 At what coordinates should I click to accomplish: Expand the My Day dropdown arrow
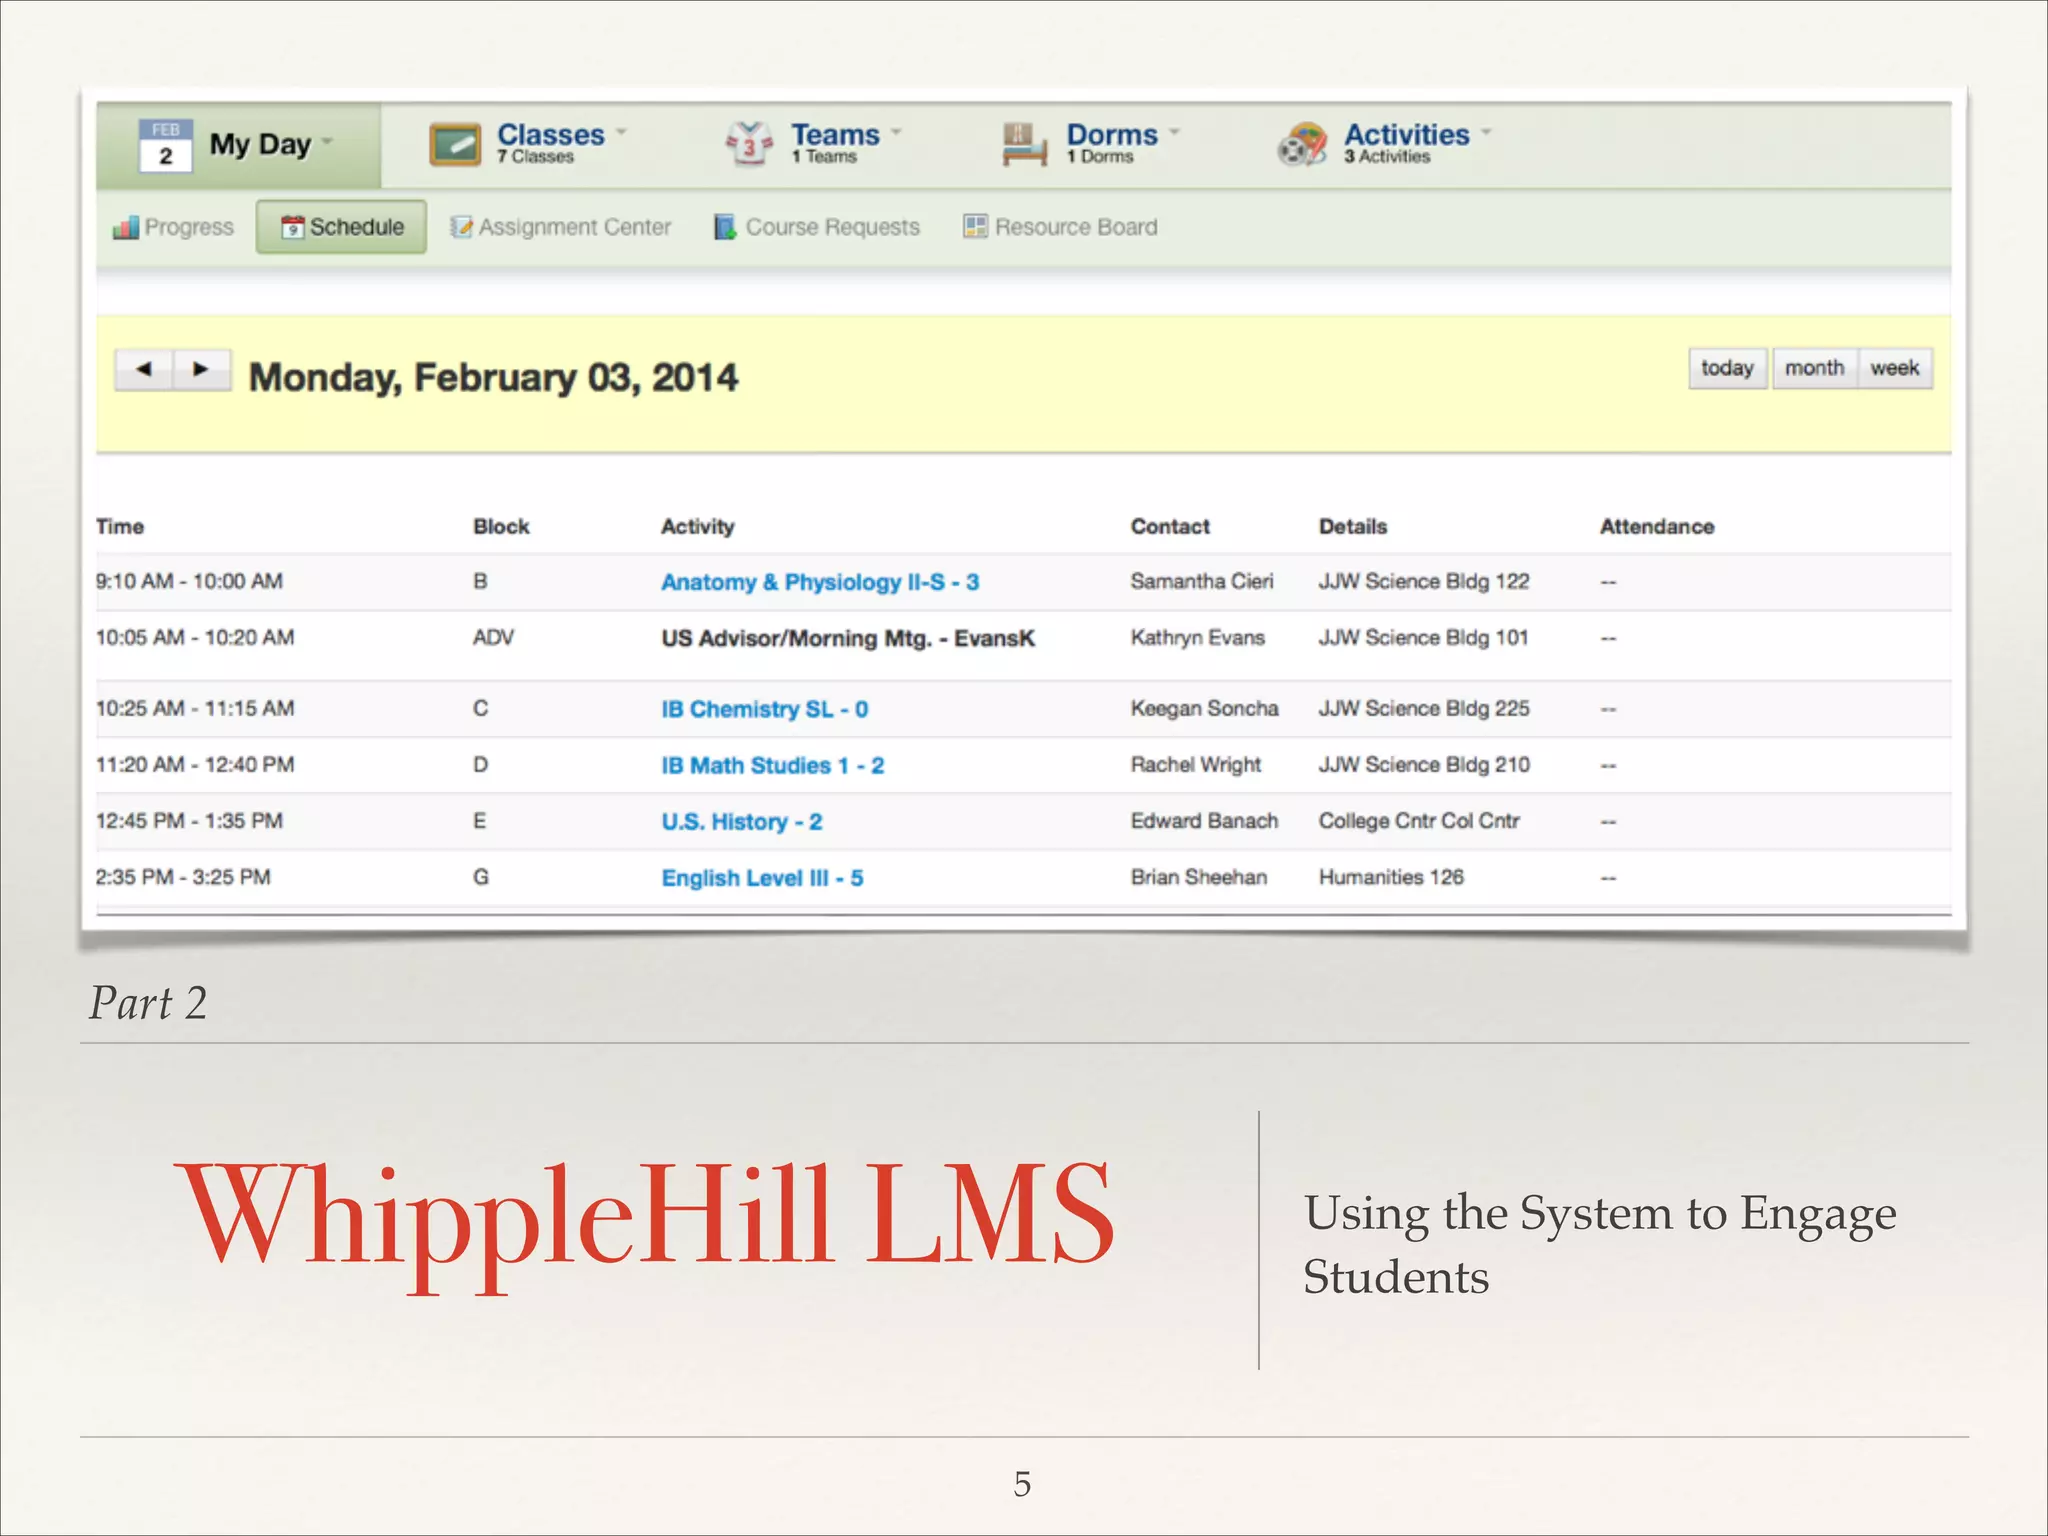coord(327,142)
